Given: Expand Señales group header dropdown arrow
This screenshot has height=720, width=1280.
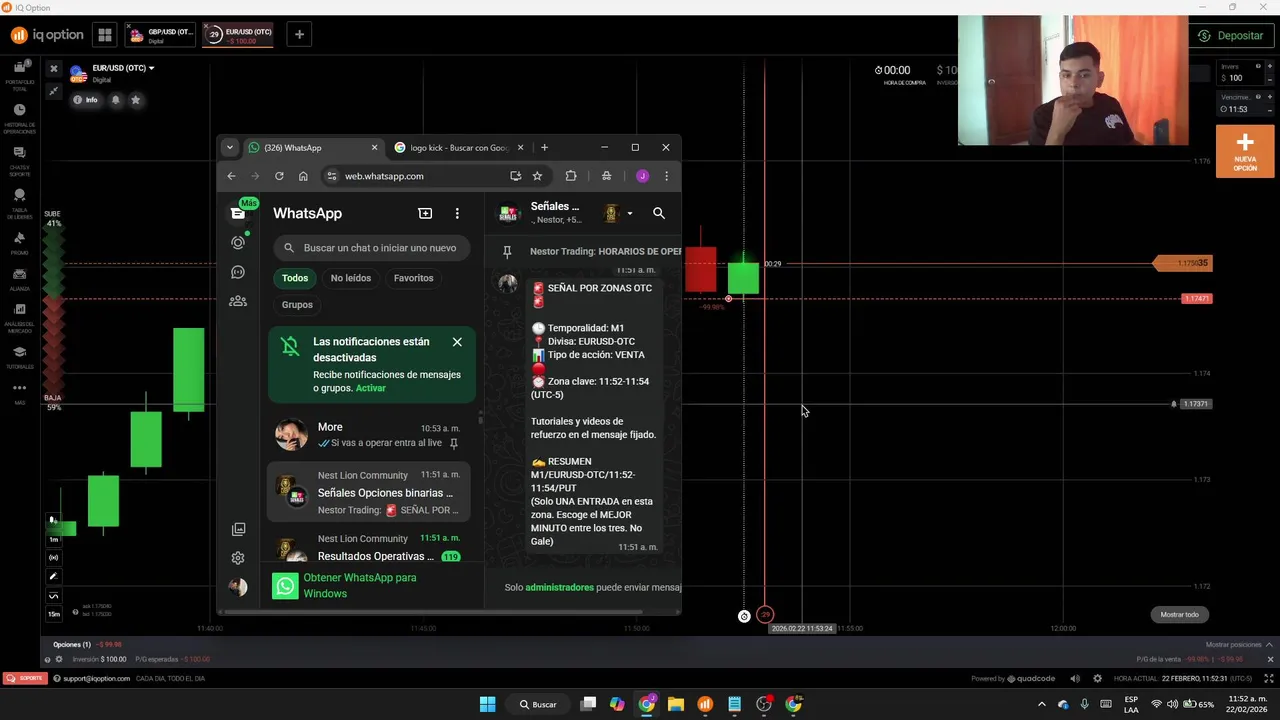Looking at the screenshot, I should coord(629,213).
